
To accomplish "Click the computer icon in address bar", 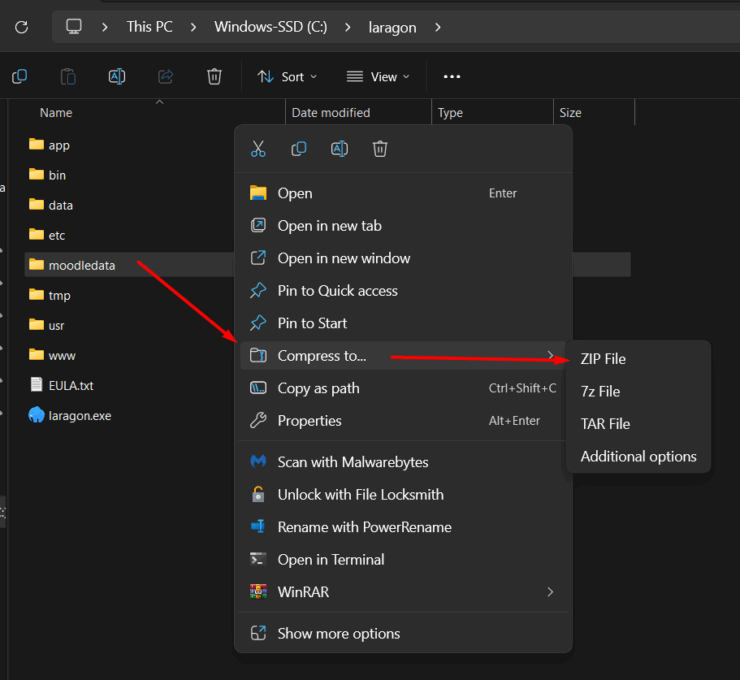I will 74,26.
